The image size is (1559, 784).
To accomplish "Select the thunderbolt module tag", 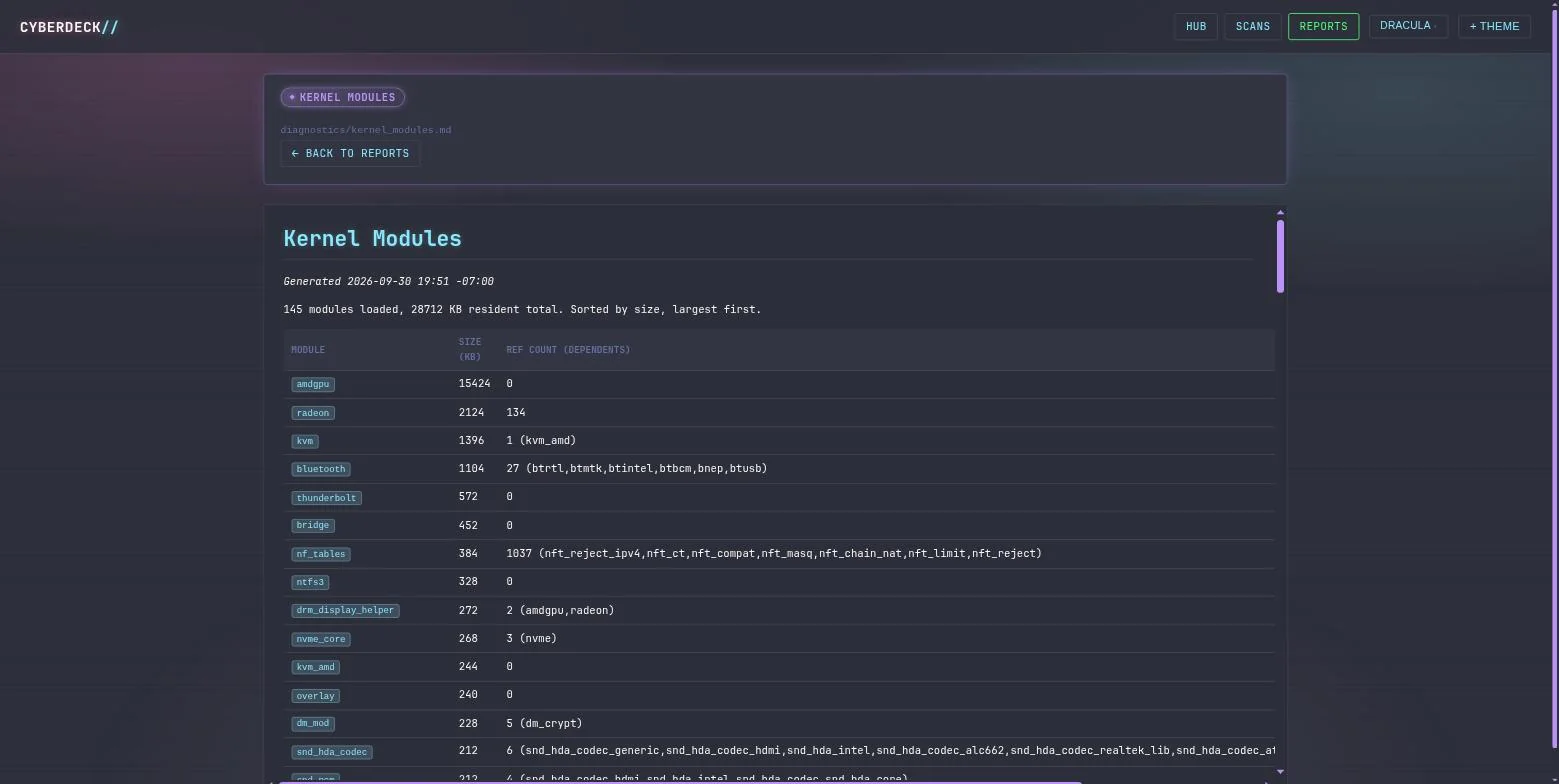I will 326,498.
